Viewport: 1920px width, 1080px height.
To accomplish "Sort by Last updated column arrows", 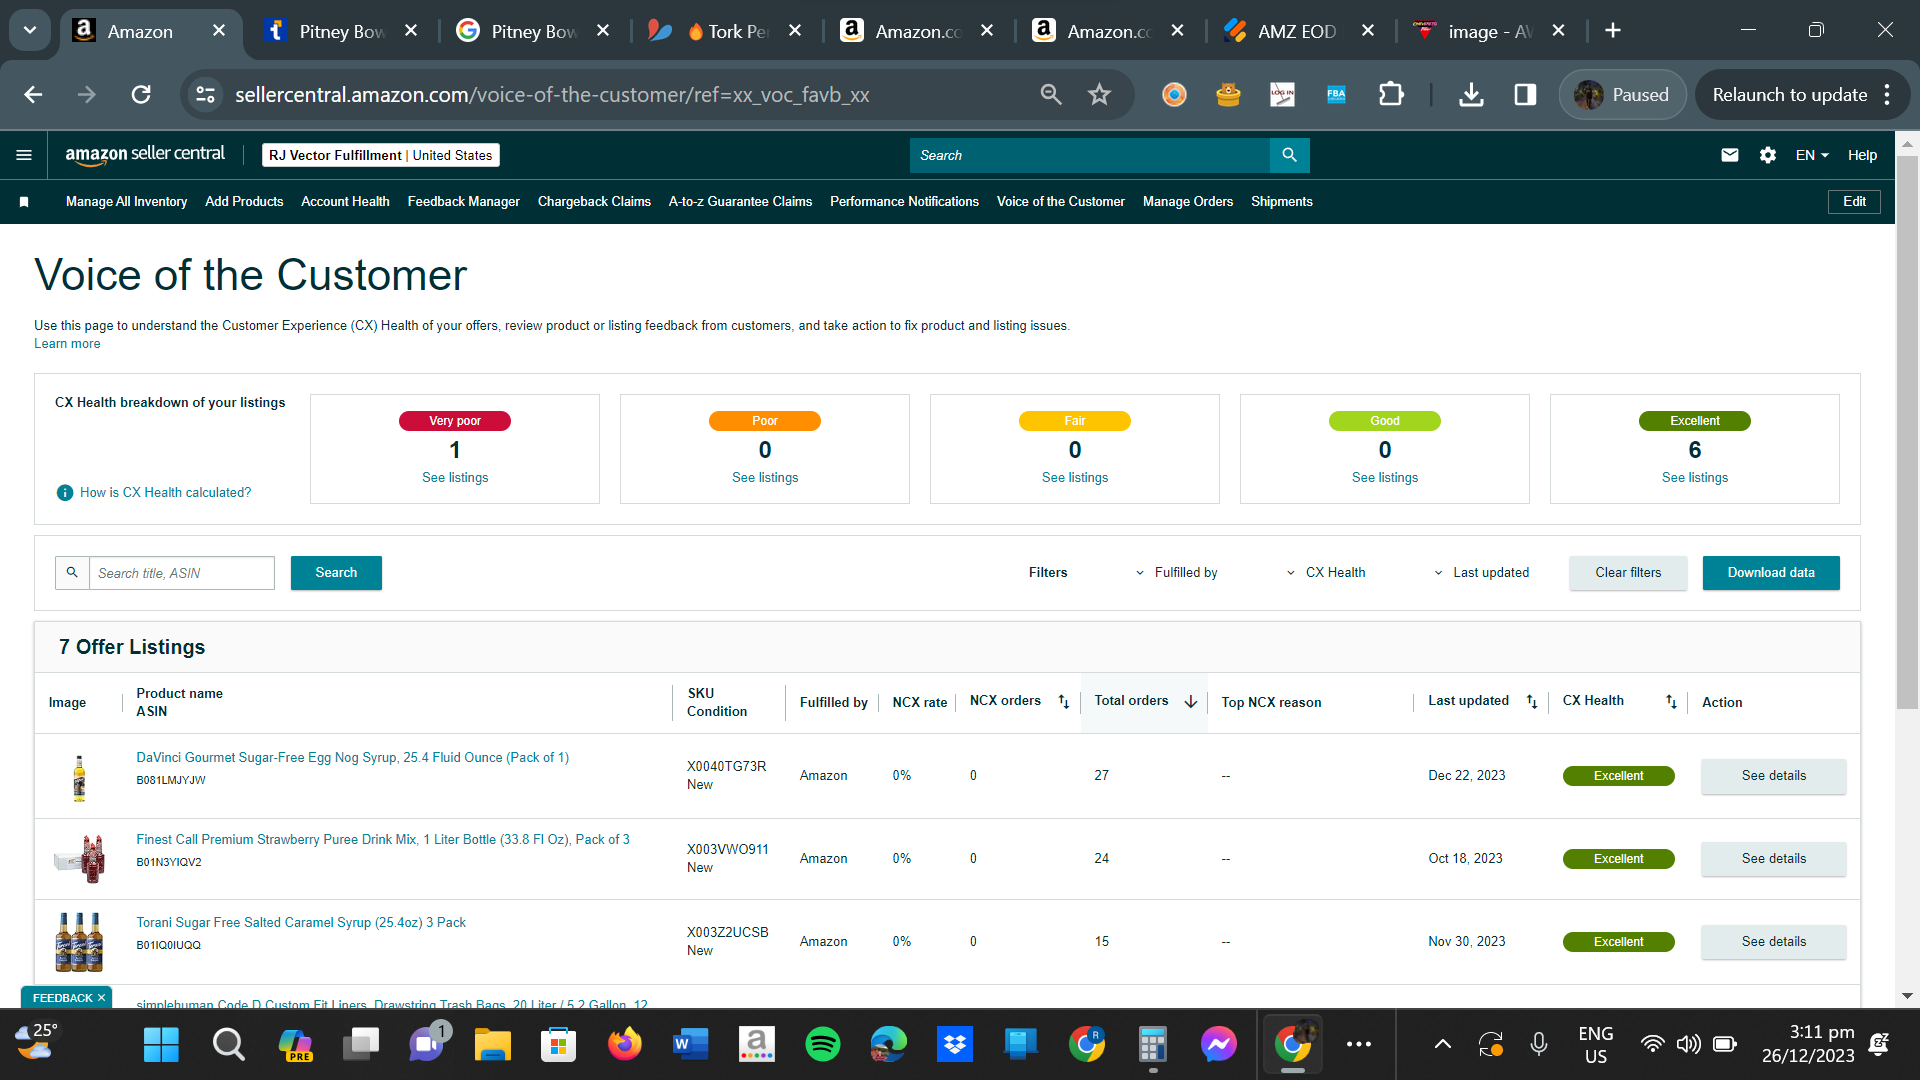I will [x=1532, y=702].
